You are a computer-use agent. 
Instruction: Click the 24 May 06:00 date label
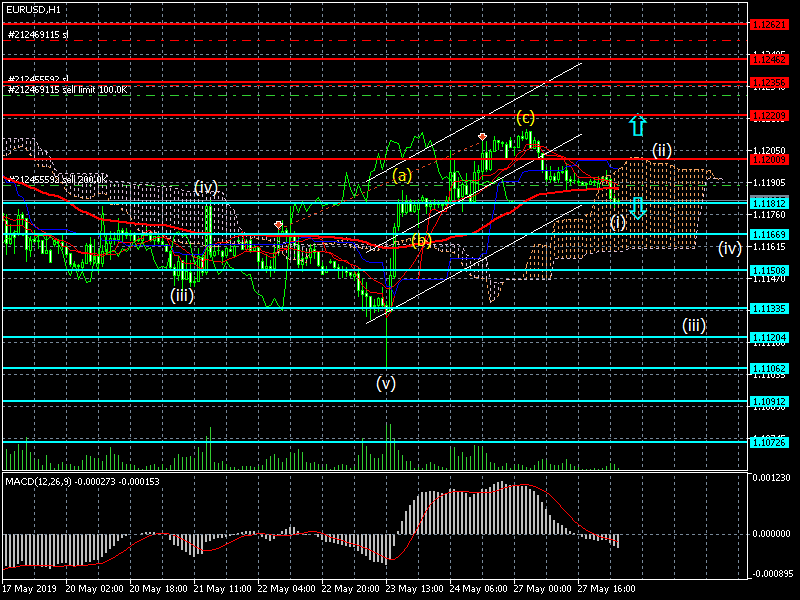(x=479, y=589)
